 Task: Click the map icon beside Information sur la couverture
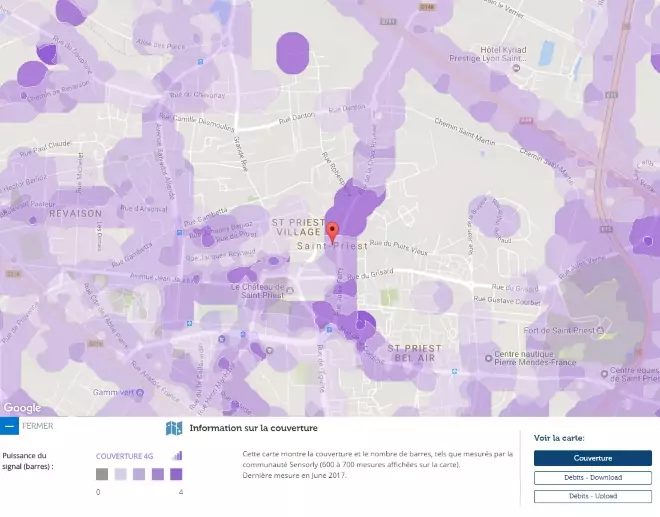pos(174,428)
